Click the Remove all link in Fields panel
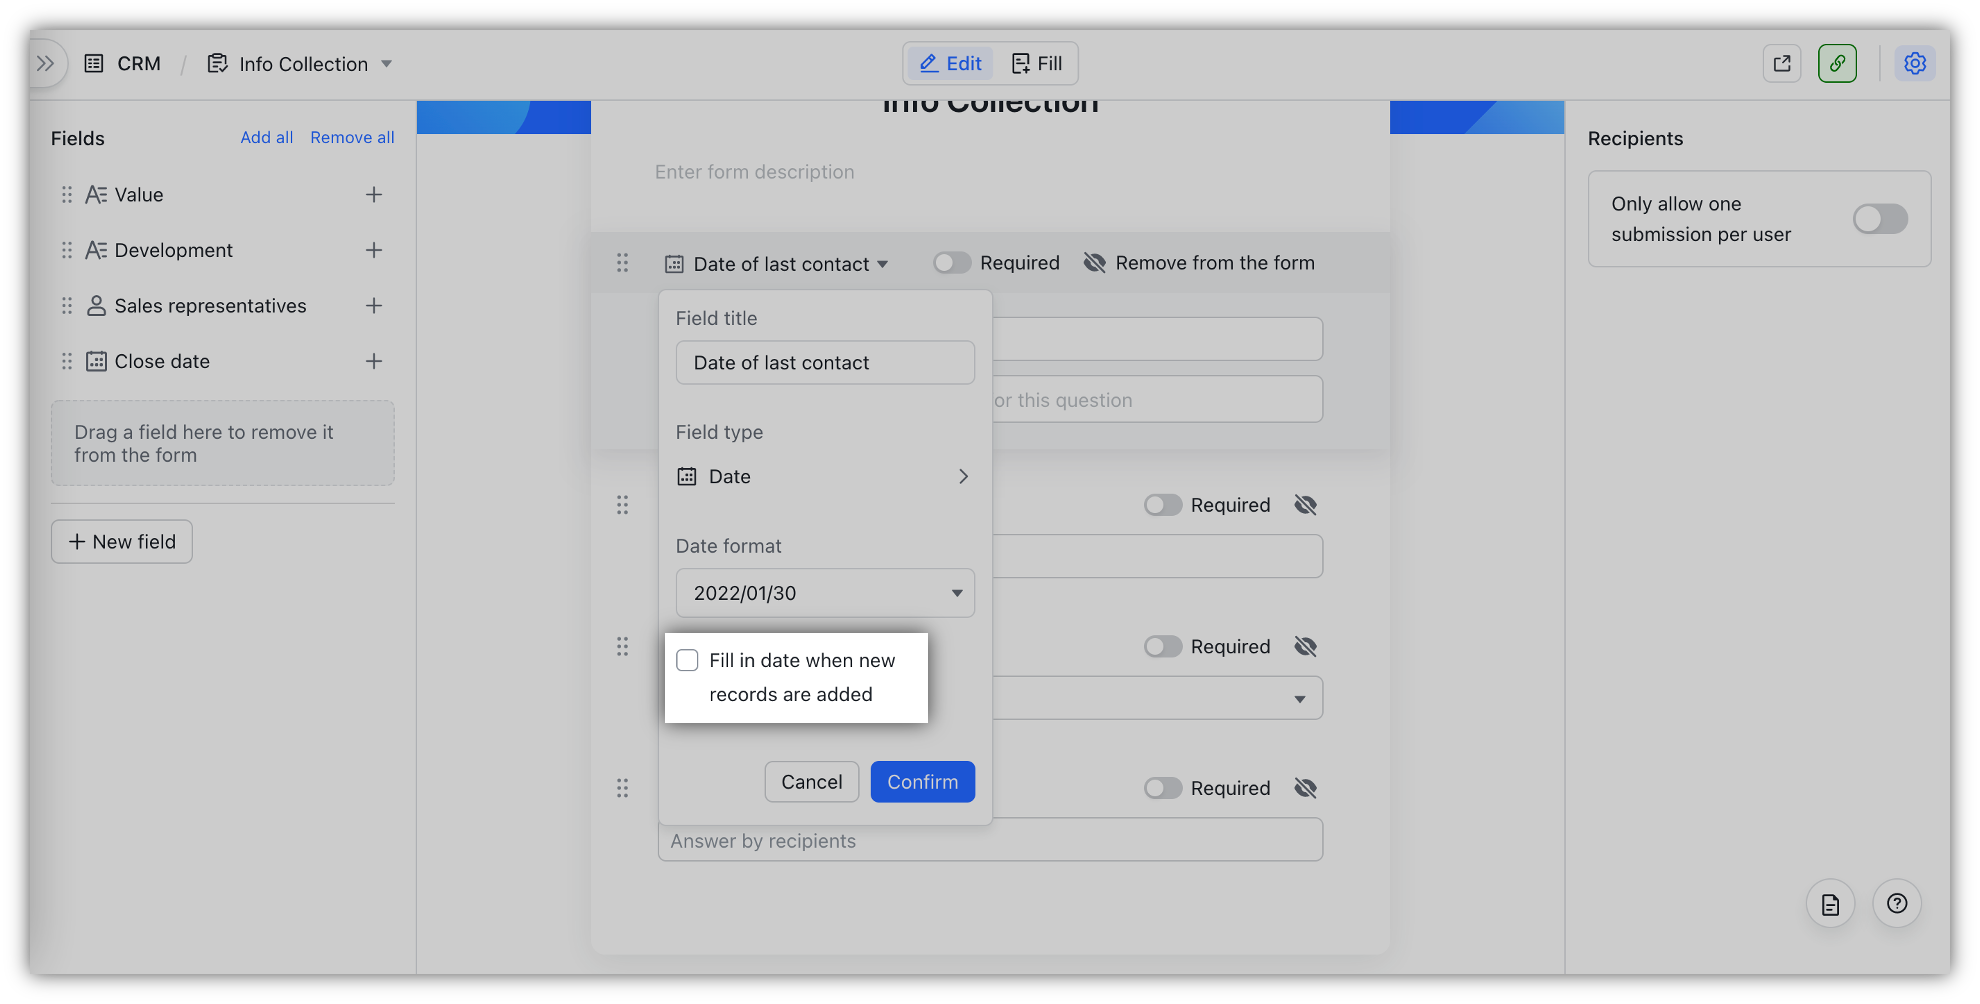1980x1004 pixels. click(352, 137)
